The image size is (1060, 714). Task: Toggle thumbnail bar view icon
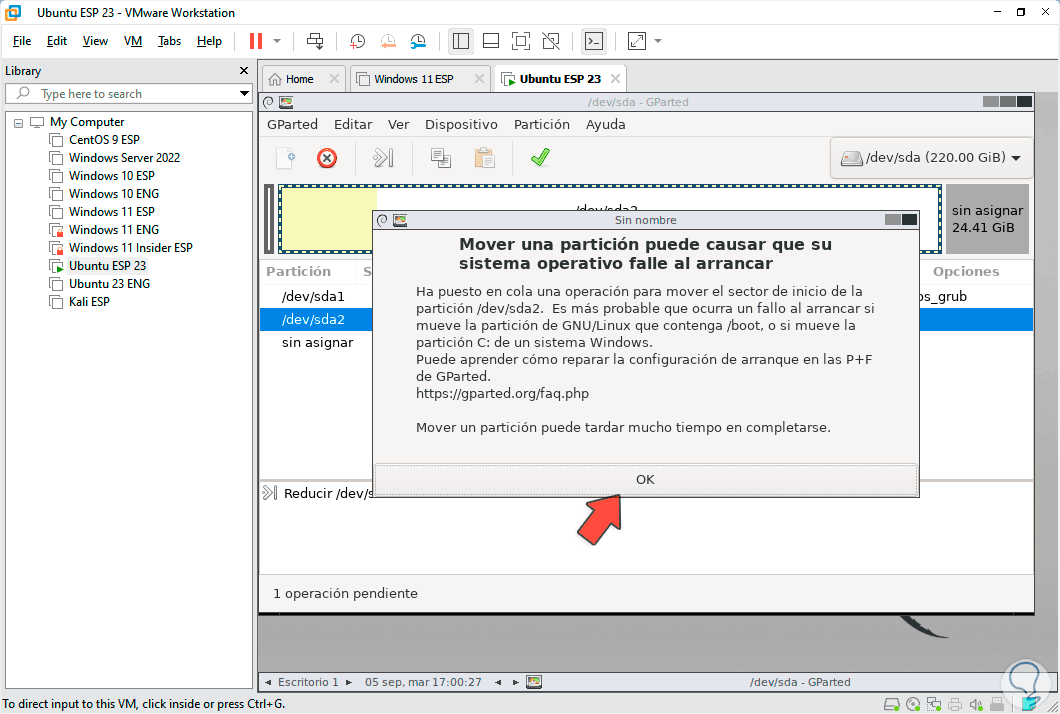(x=491, y=41)
